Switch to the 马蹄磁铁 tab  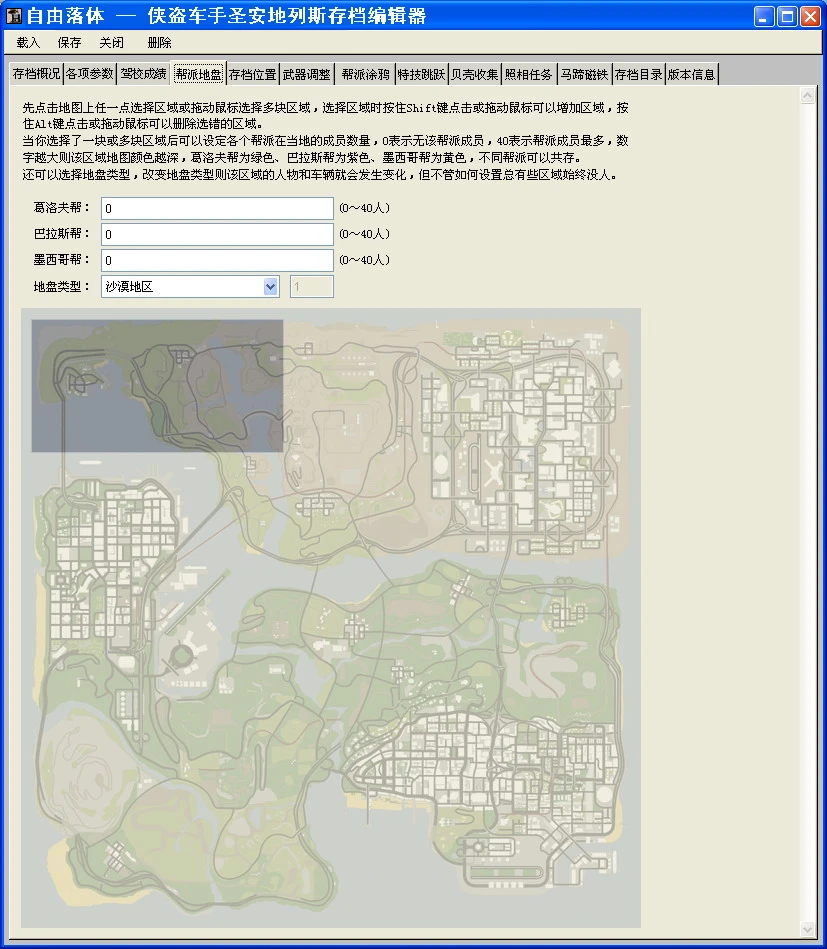click(x=584, y=74)
